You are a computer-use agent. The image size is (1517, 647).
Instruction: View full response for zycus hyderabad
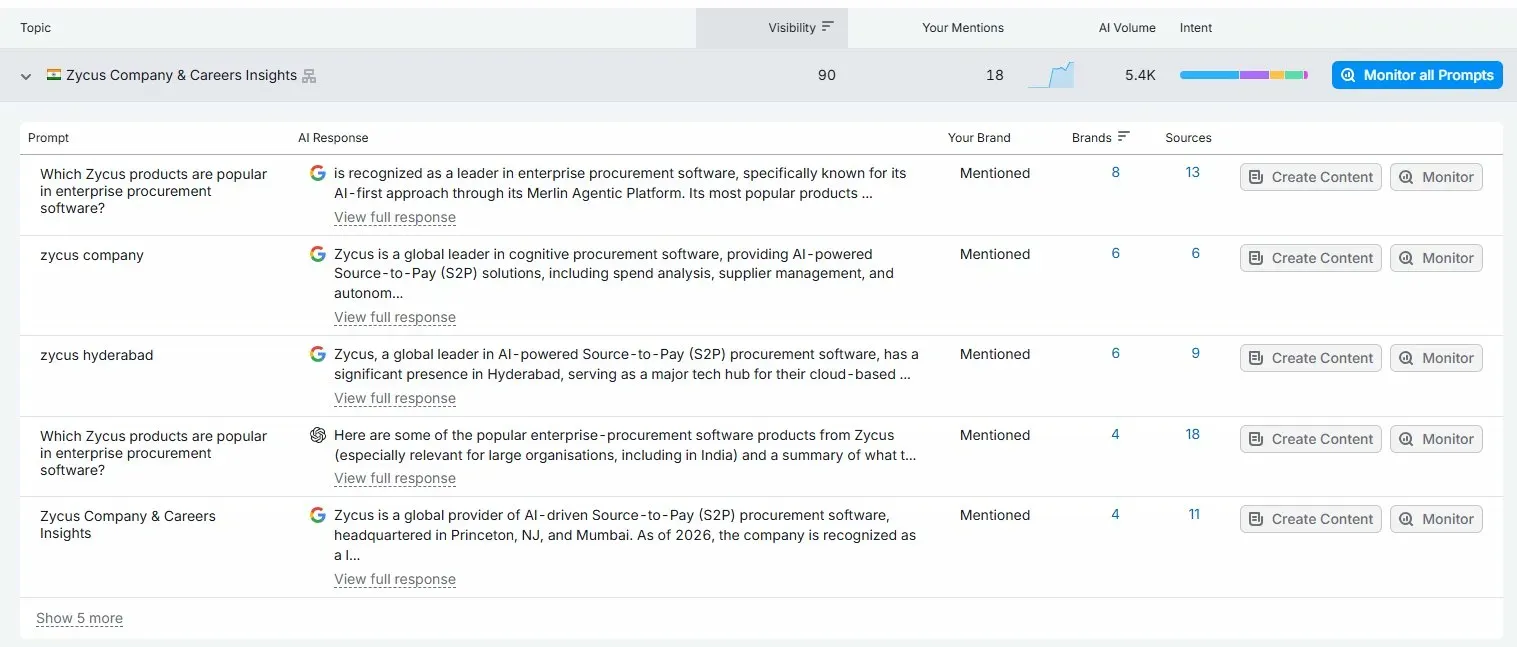coord(395,398)
